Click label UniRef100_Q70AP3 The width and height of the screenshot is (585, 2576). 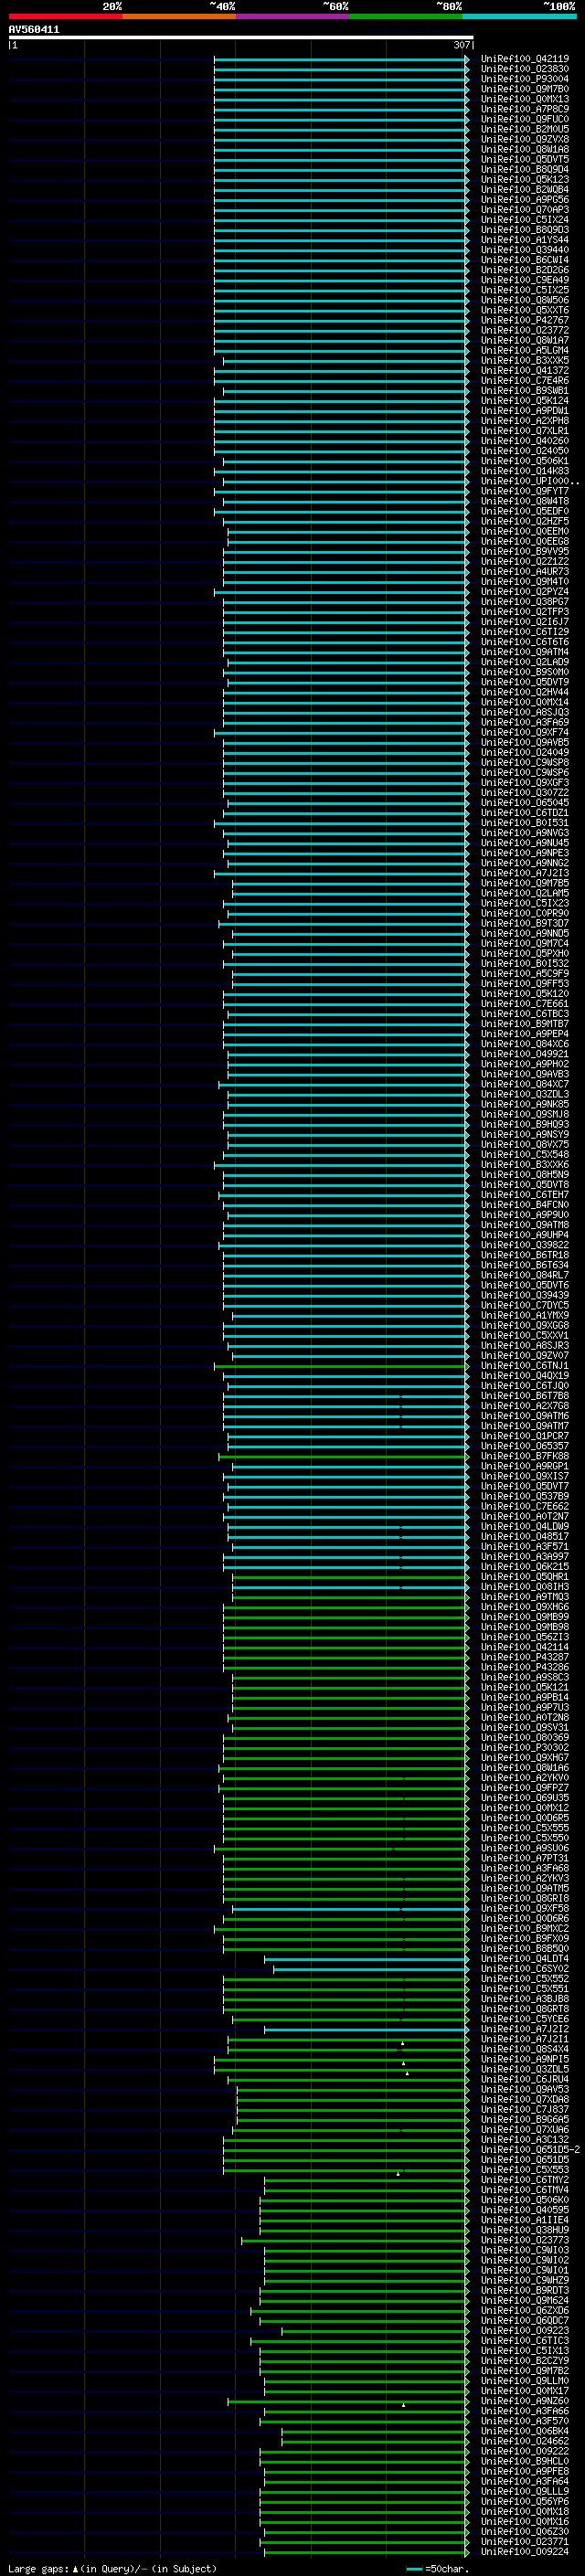coord(525,210)
